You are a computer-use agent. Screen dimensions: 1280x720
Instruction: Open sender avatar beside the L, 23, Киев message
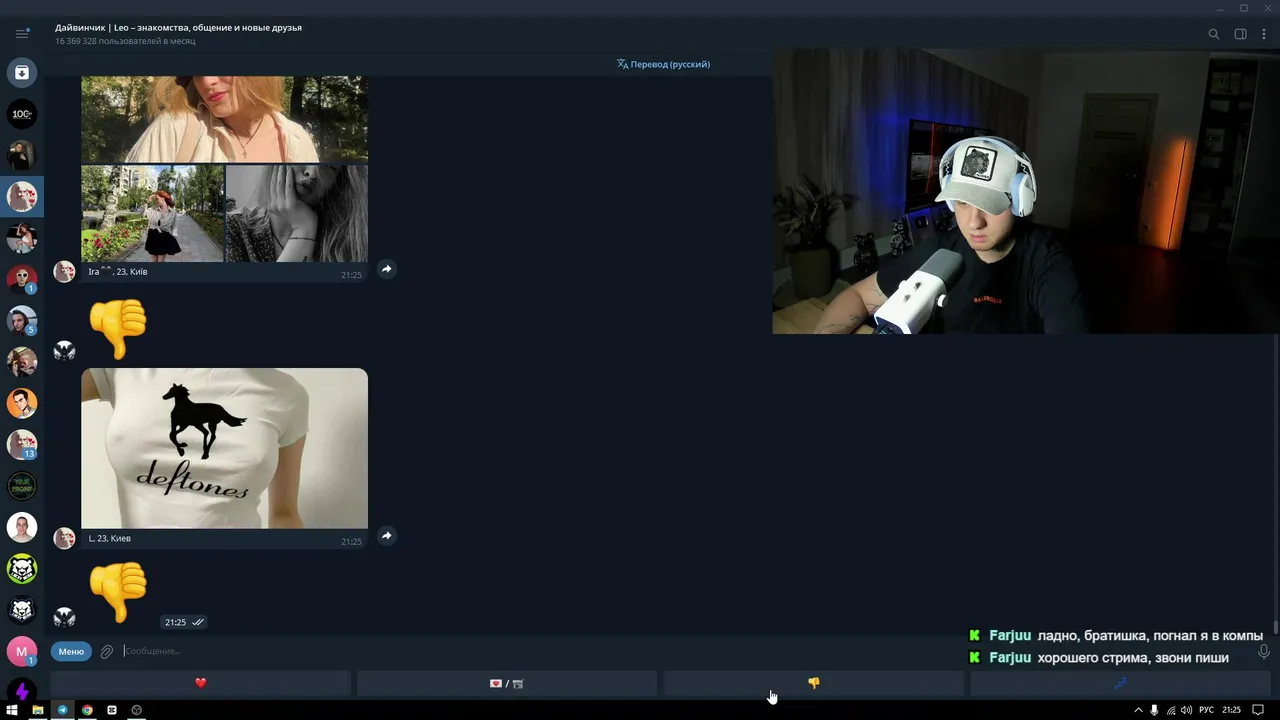point(64,538)
